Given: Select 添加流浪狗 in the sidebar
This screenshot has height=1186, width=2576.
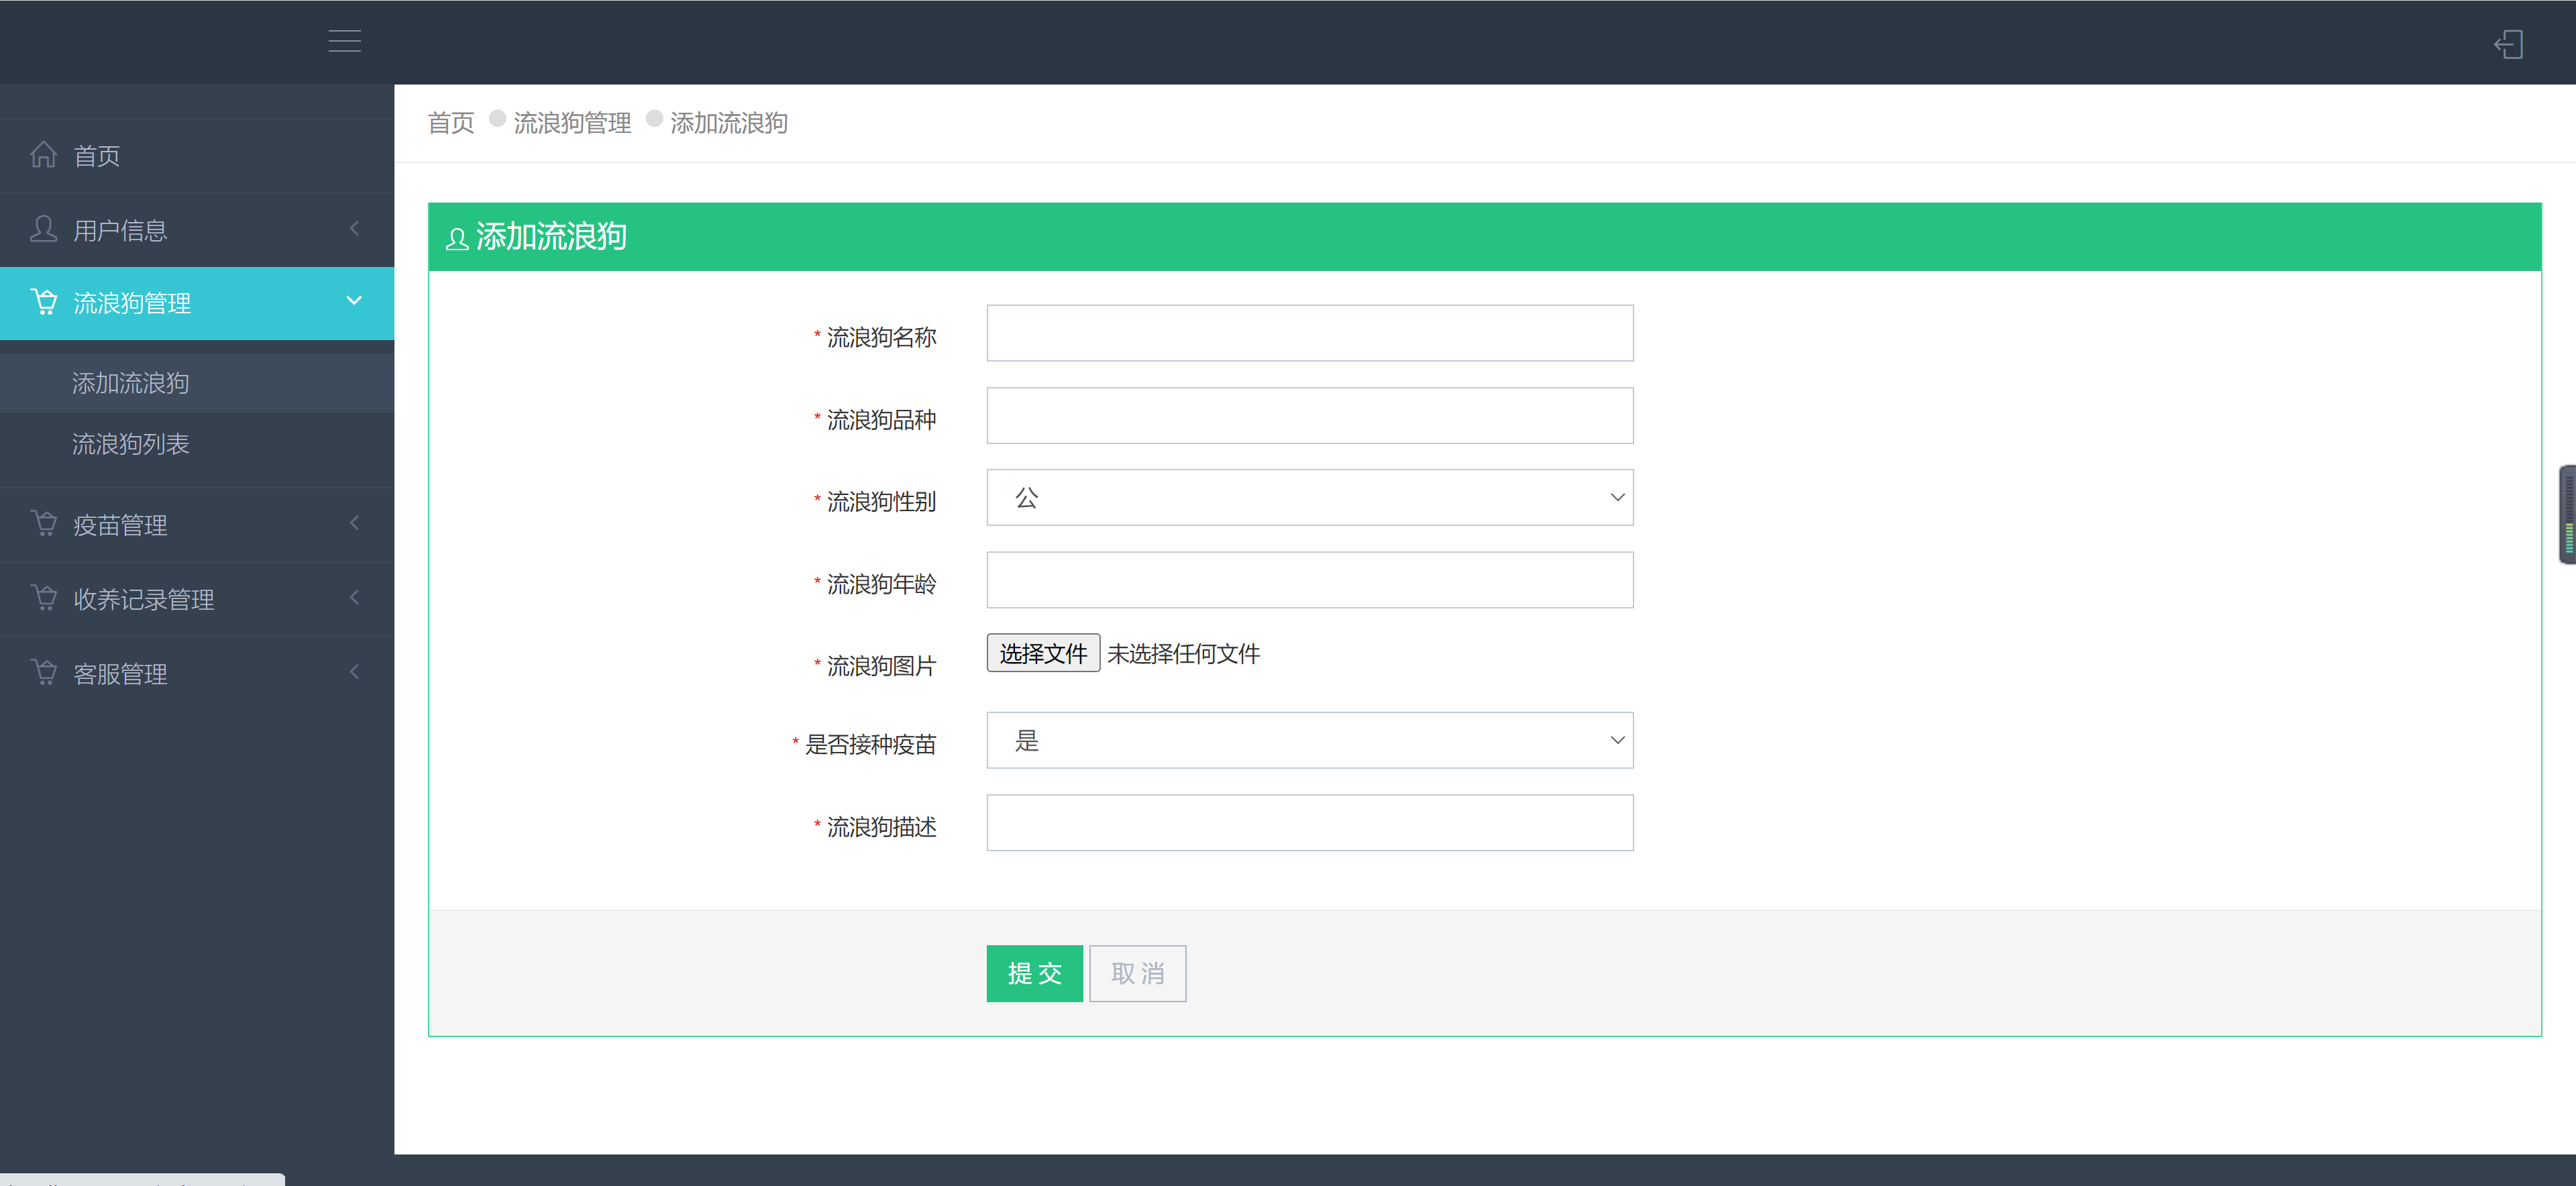Looking at the screenshot, I should (130, 383).
